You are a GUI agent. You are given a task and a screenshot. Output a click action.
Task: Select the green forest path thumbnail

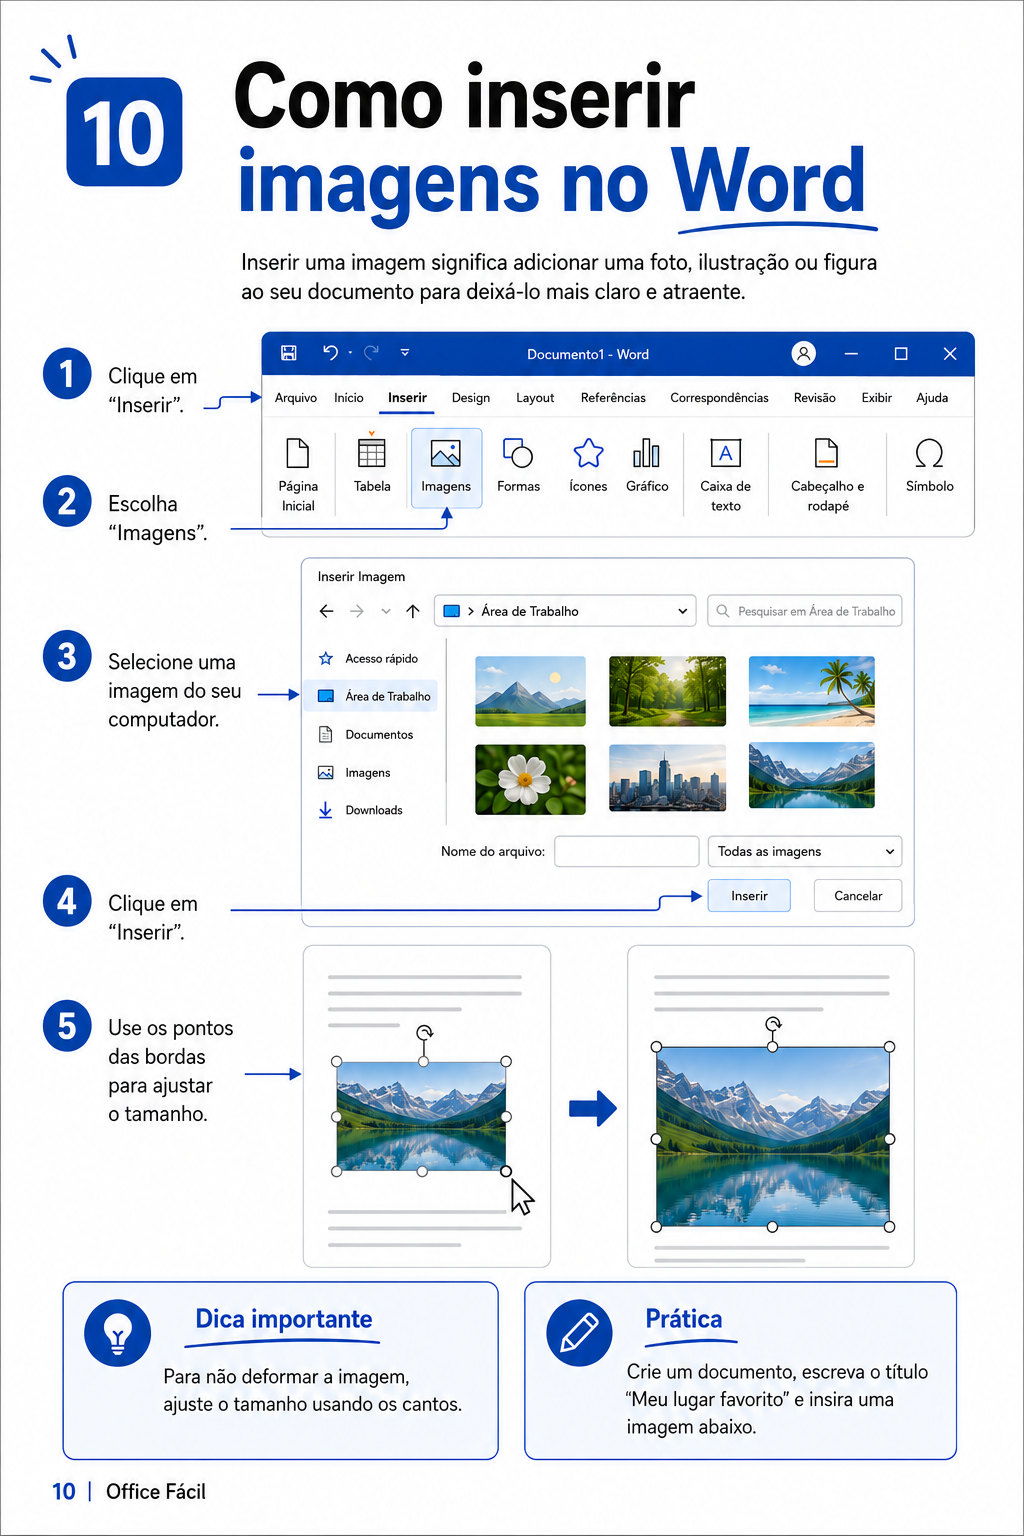(x=667, y=691)
